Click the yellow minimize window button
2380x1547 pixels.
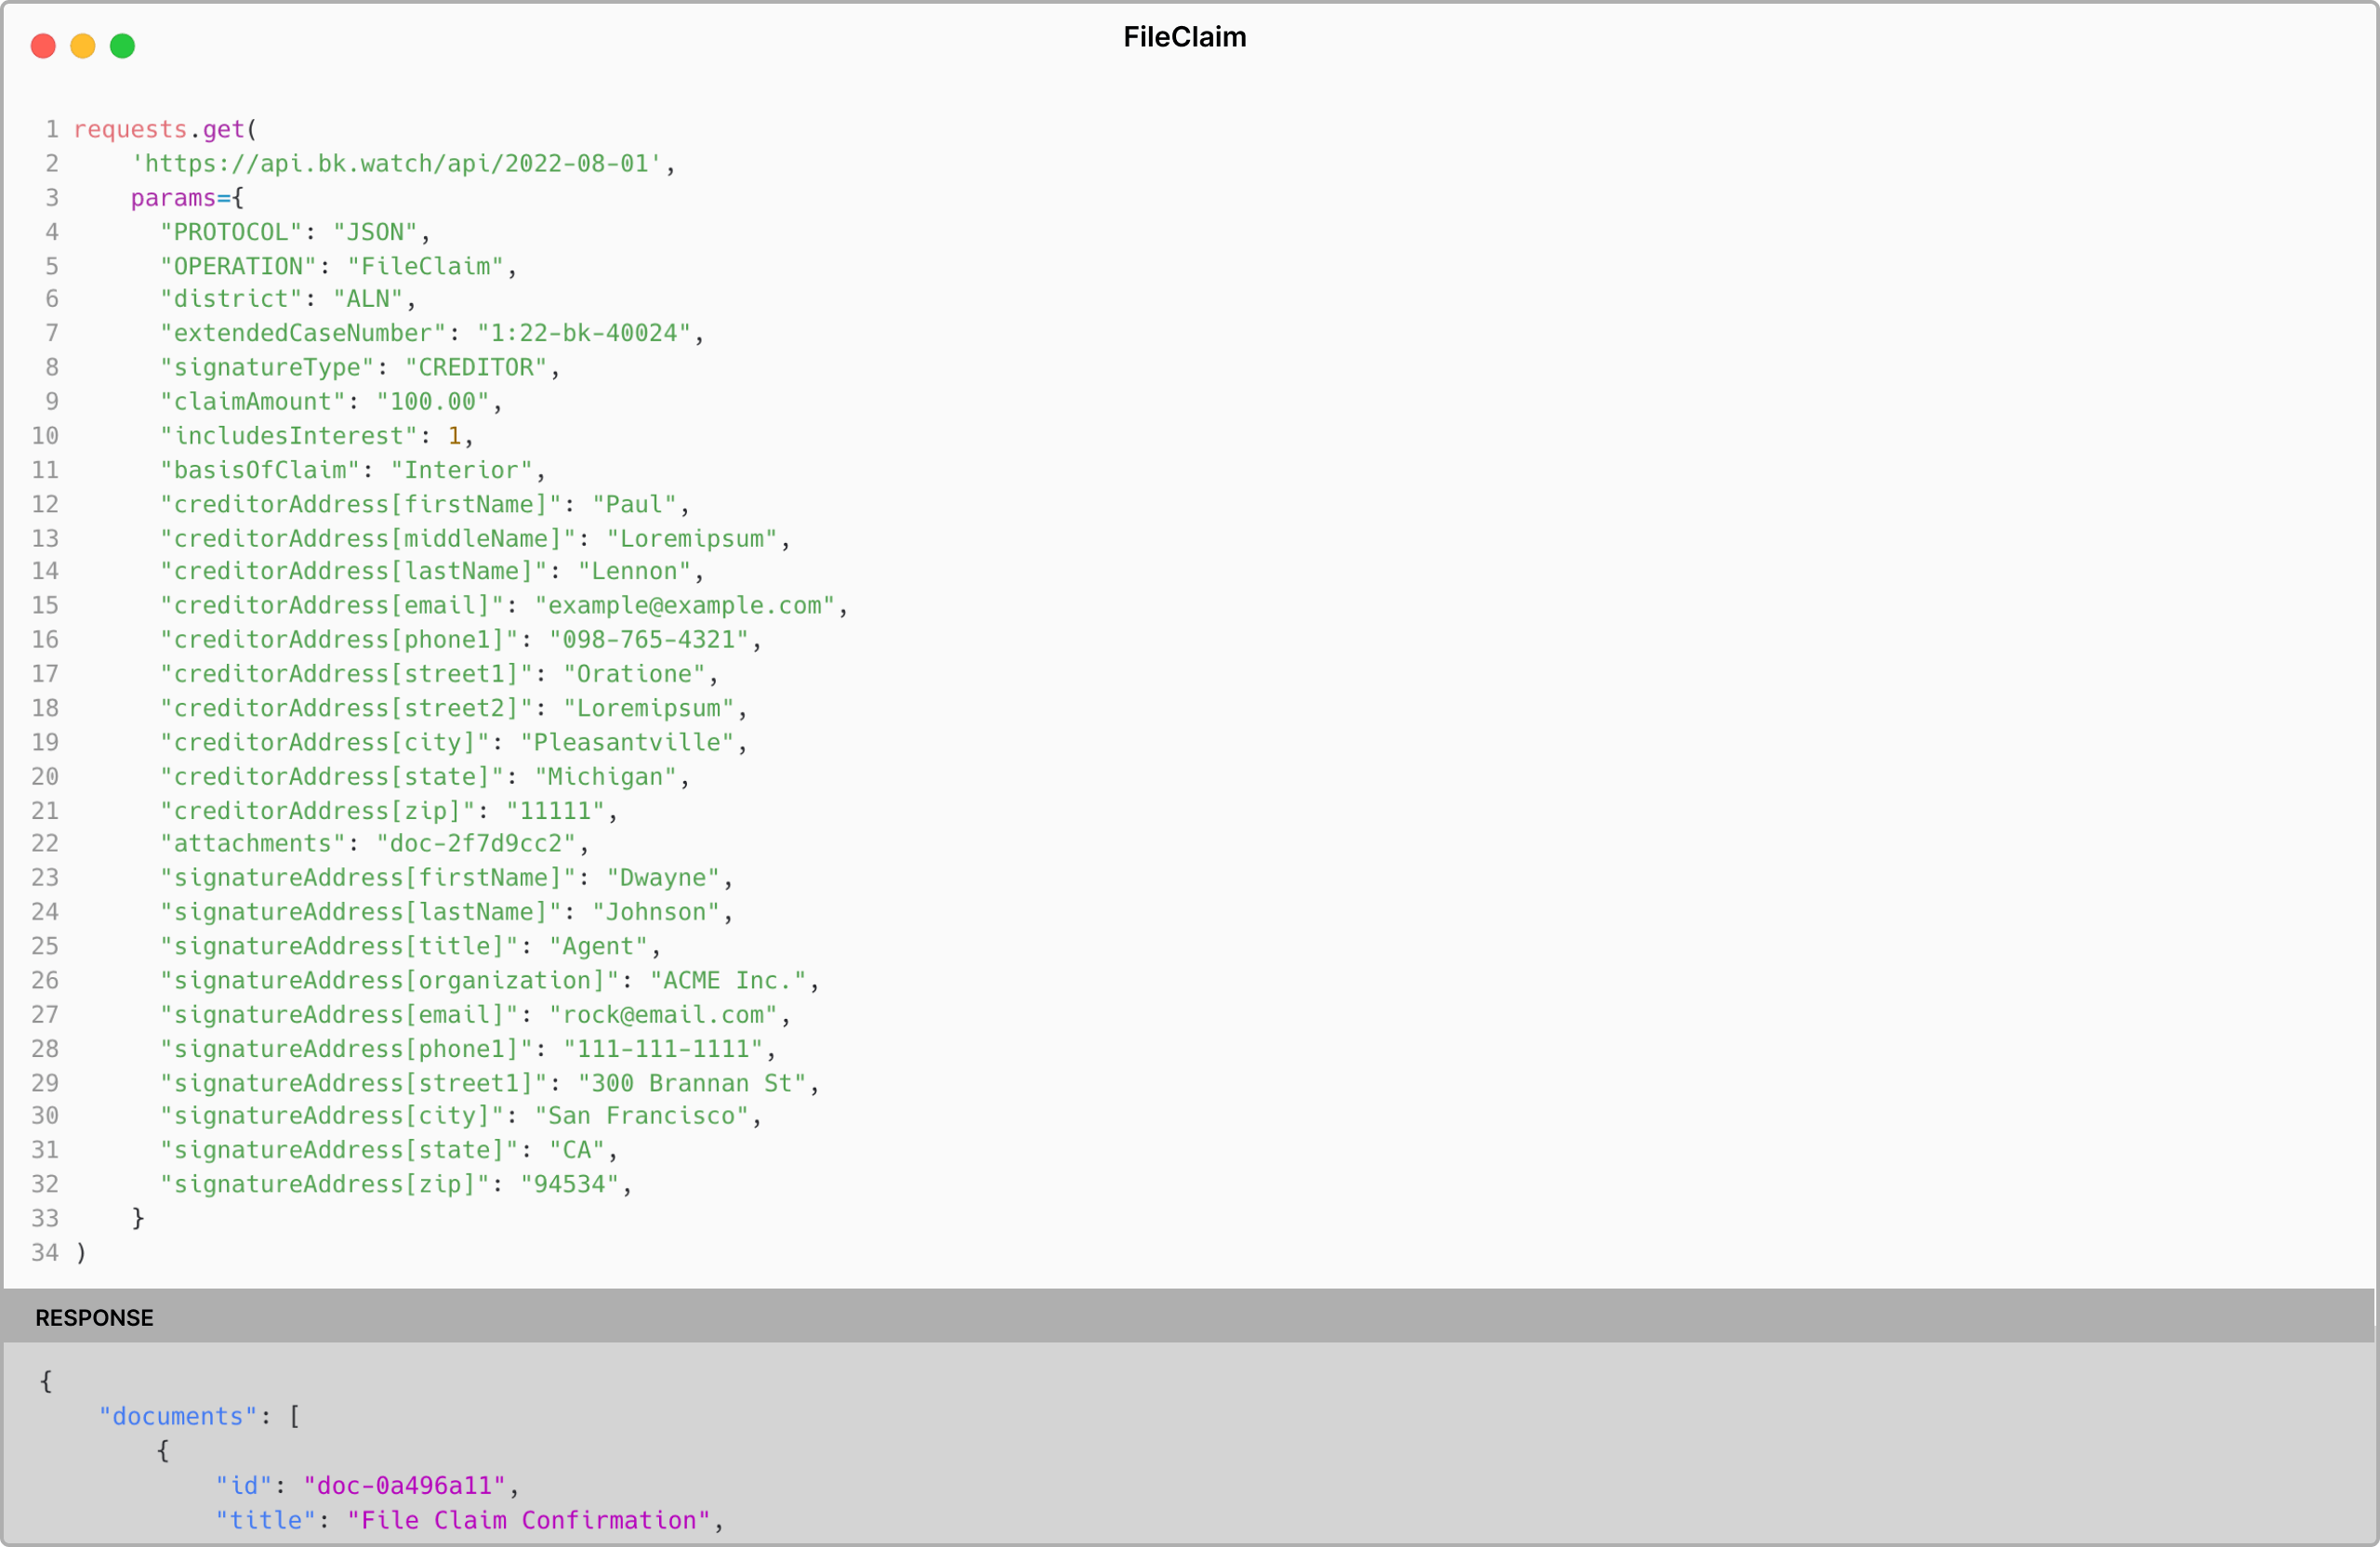[x=83, y=46]
